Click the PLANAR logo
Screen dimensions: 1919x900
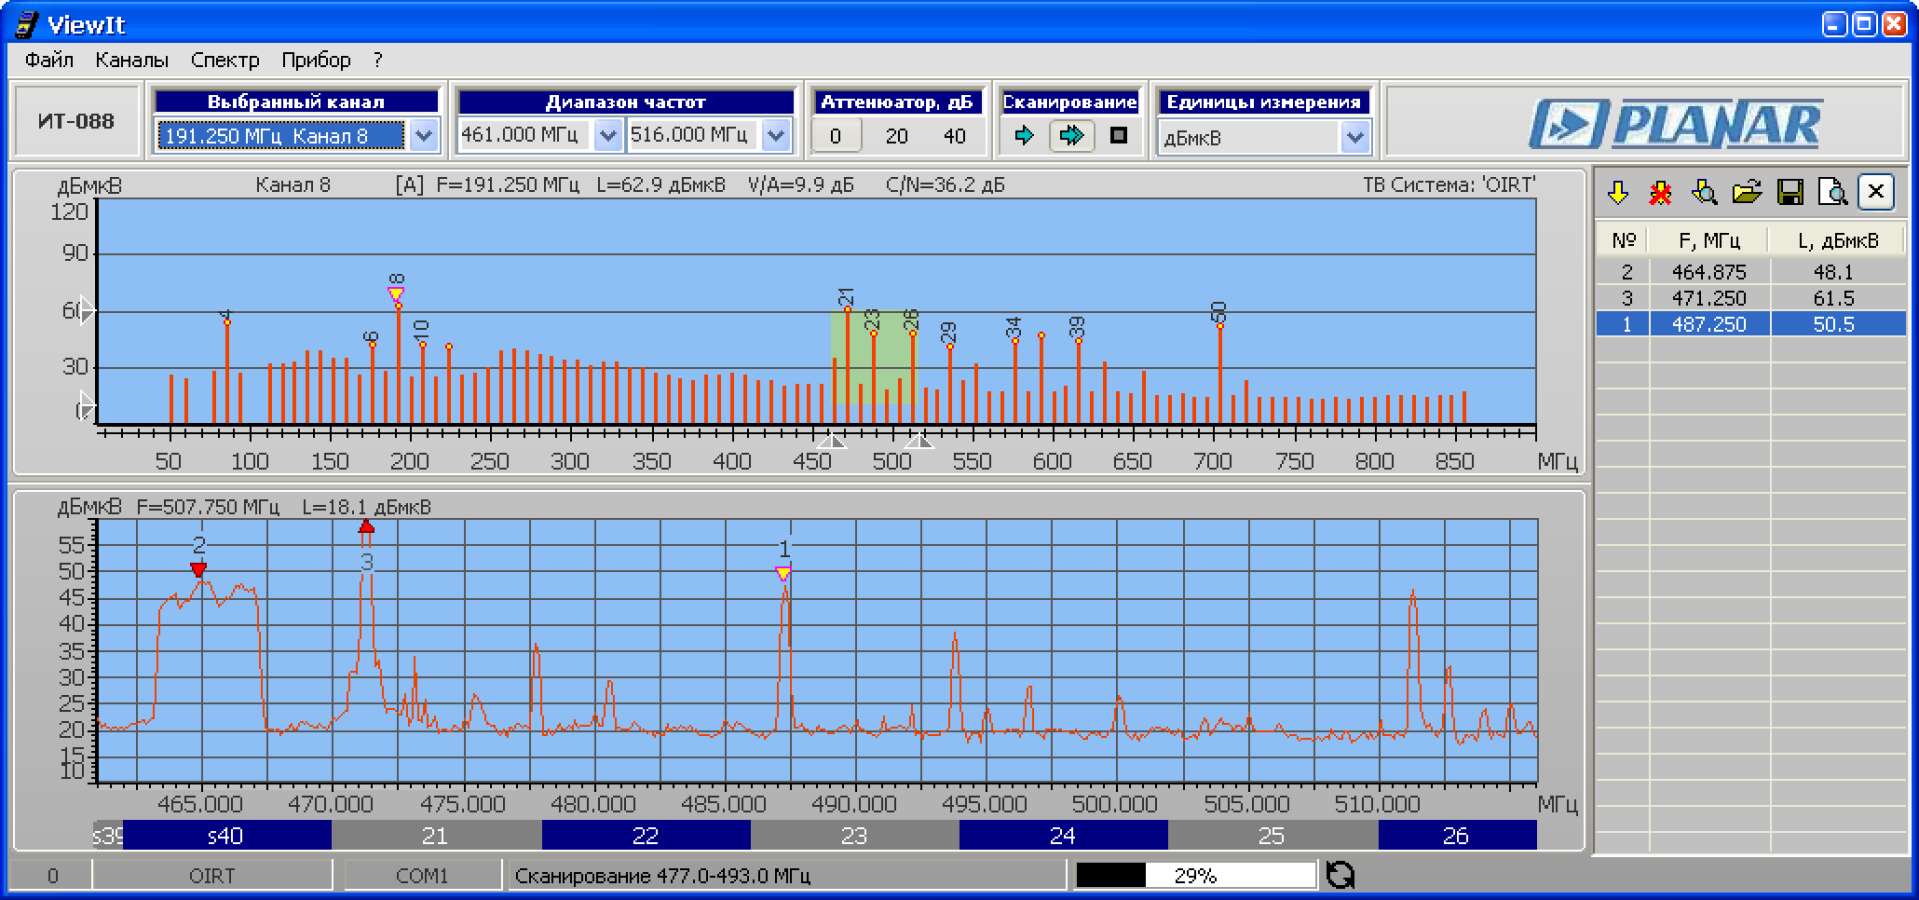pos(1676,124)
